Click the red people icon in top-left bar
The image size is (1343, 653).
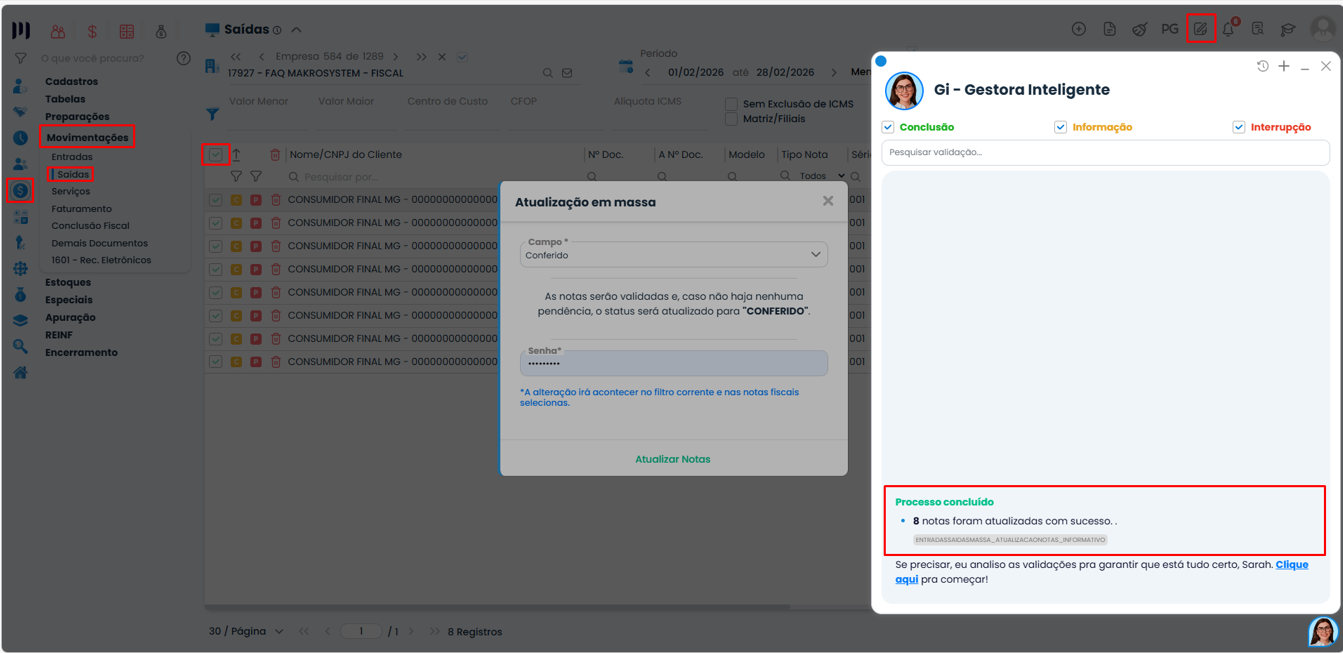pyautogui.click(x=58, y=31)
